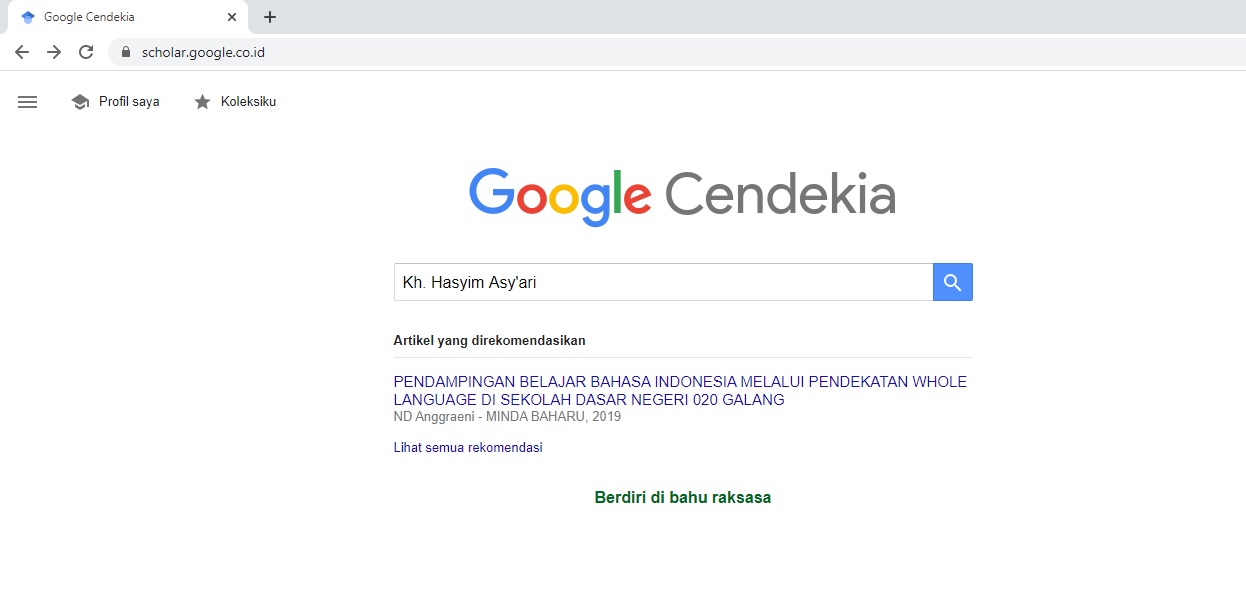Open the hamburger side menu
Screen dimensions: 1246x614
pyautogui.click(x=27, y=102)
